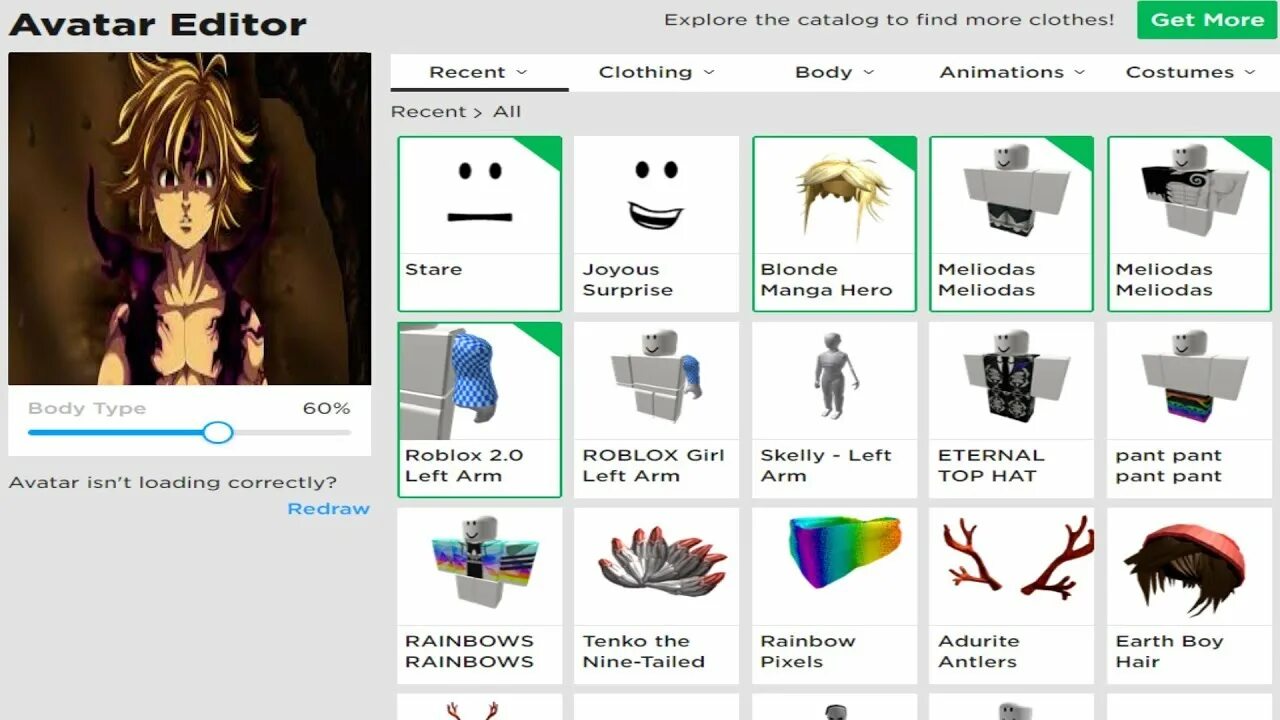Viewport: 1280px width, 720px height.
Task: Expand the Body dropdown chevron
Action: [x=868, y=72]
